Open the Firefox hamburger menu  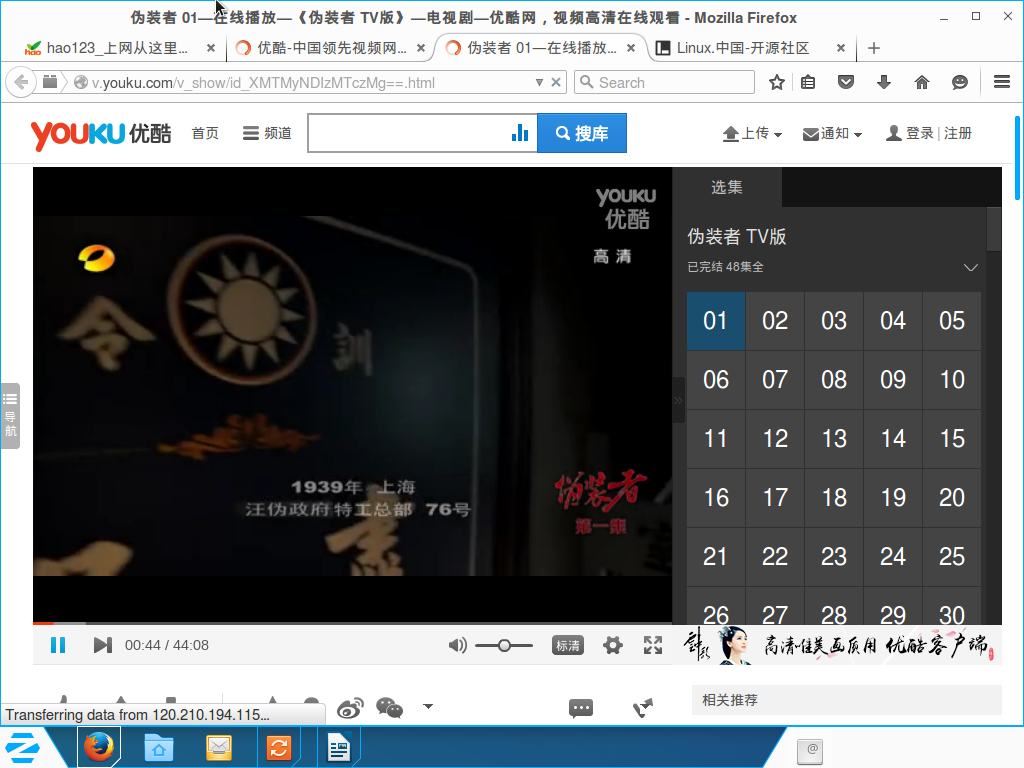coord(1001,82)
